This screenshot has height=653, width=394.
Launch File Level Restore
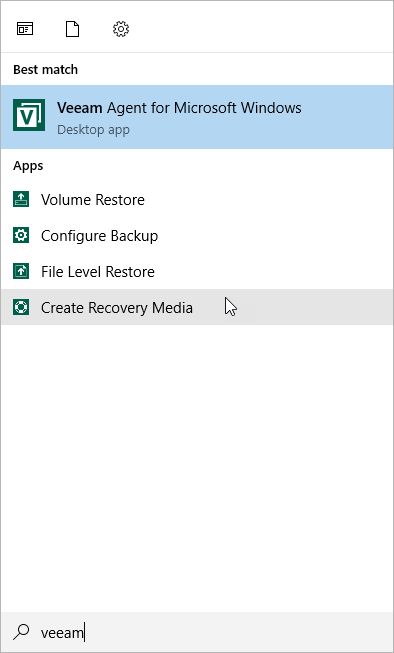197,272
